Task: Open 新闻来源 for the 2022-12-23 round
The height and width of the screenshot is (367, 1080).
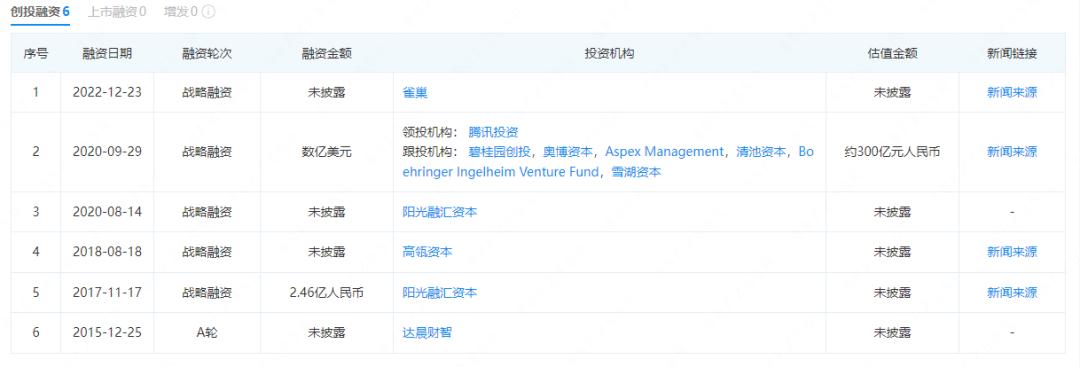Action: tap(1012, 92)
